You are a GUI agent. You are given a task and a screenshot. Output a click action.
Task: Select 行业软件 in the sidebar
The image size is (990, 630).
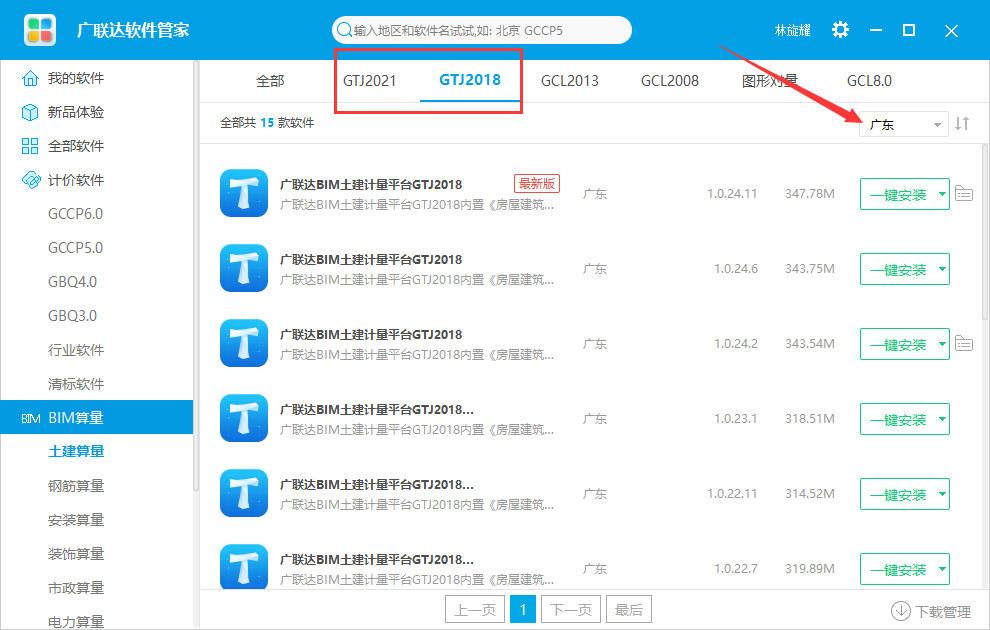[x=76, y=350]
